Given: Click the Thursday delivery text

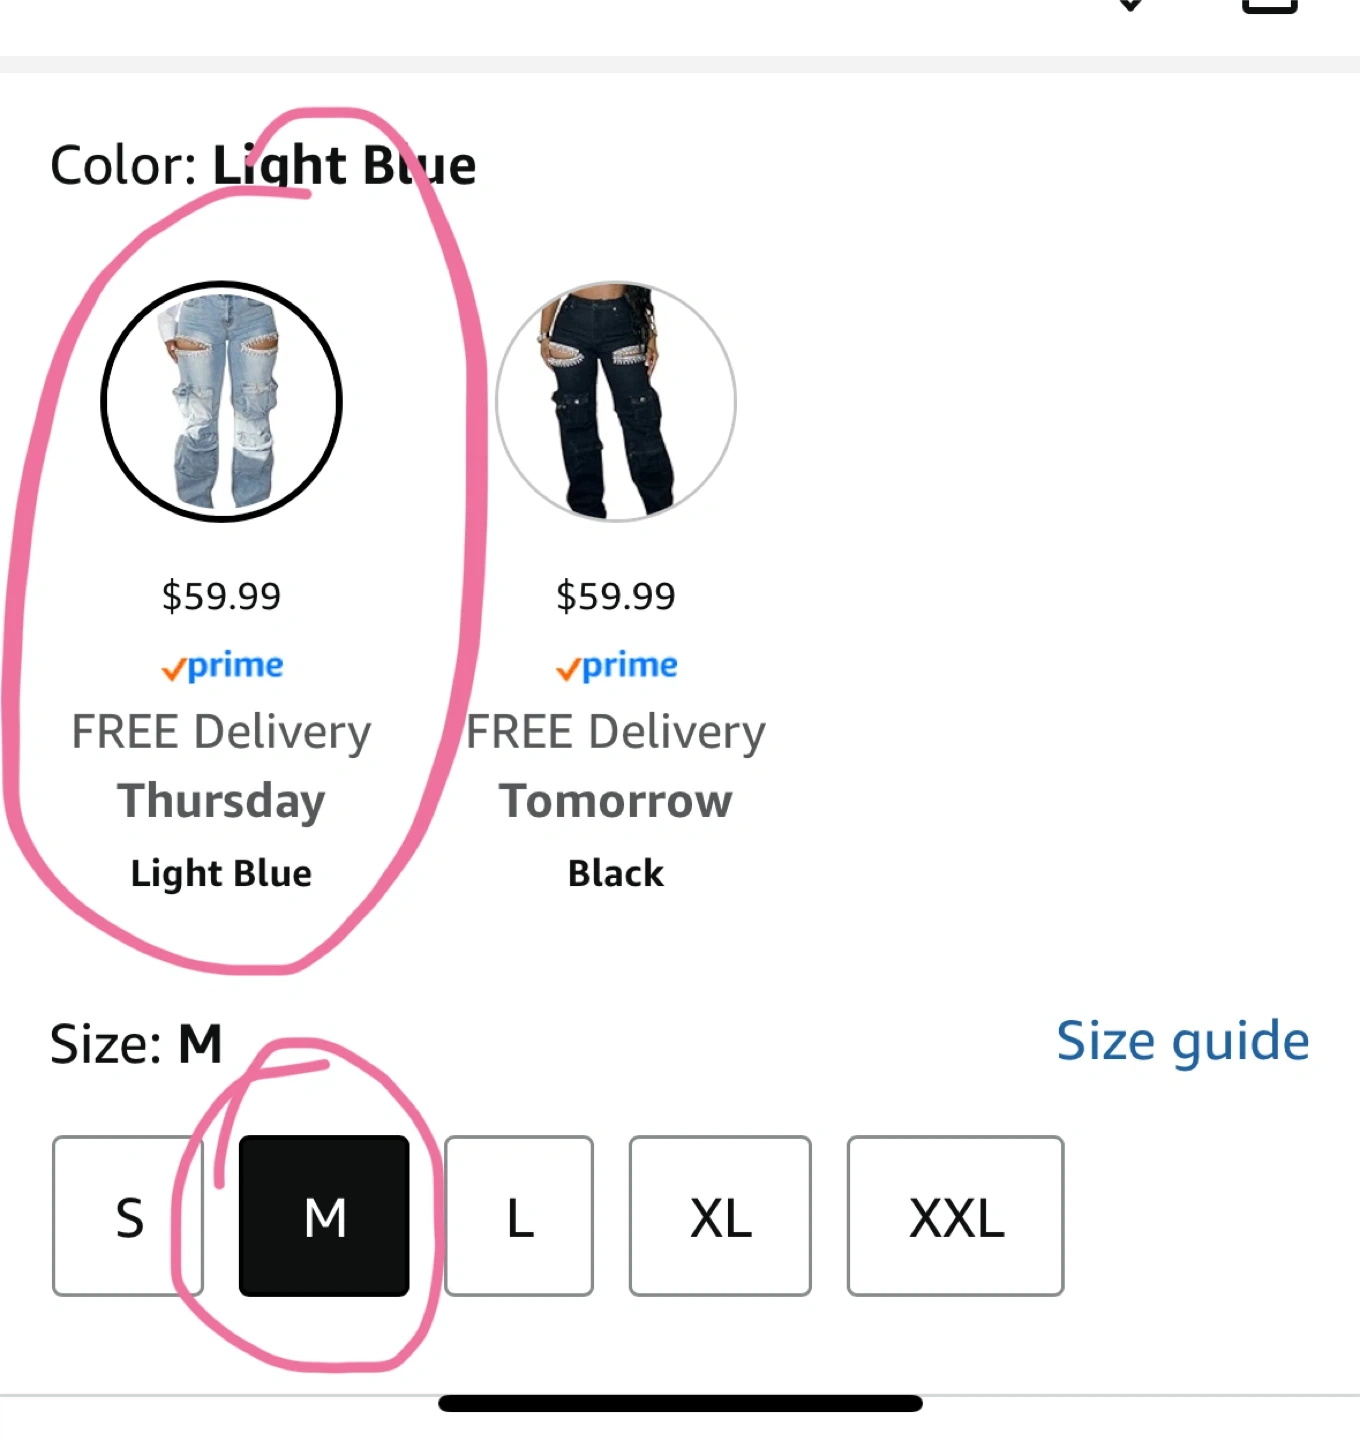Looking at the screenshot, I should pyautogui.click(x=221, y=801).
